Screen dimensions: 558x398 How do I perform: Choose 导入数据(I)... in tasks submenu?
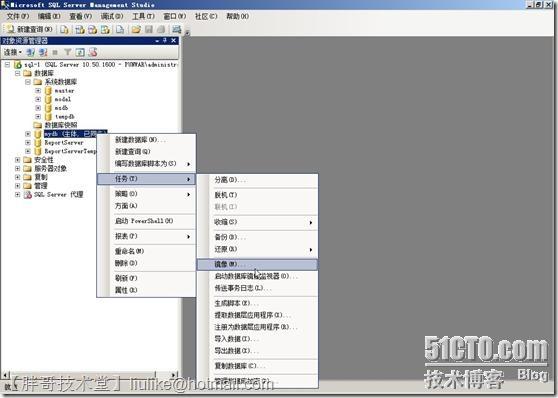[257, 339]
